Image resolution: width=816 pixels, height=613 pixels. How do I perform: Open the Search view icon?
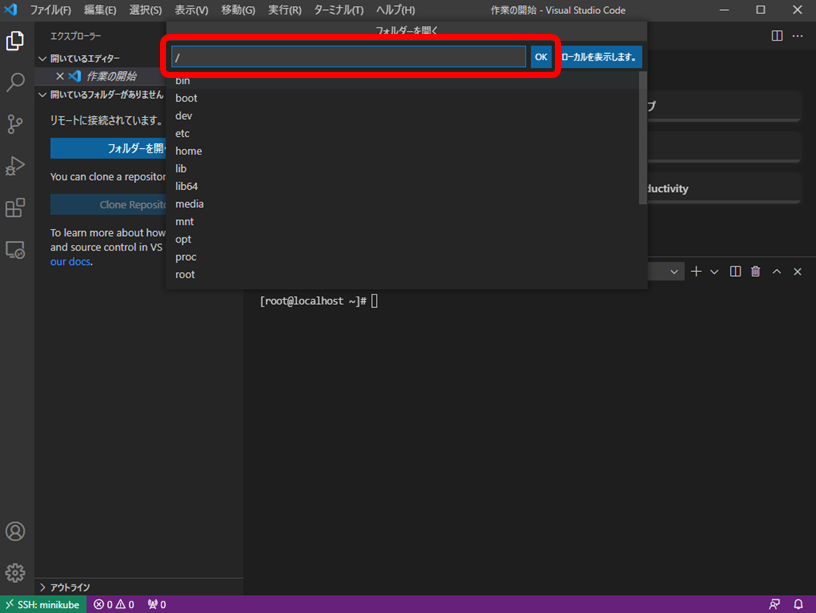point(15,82)
